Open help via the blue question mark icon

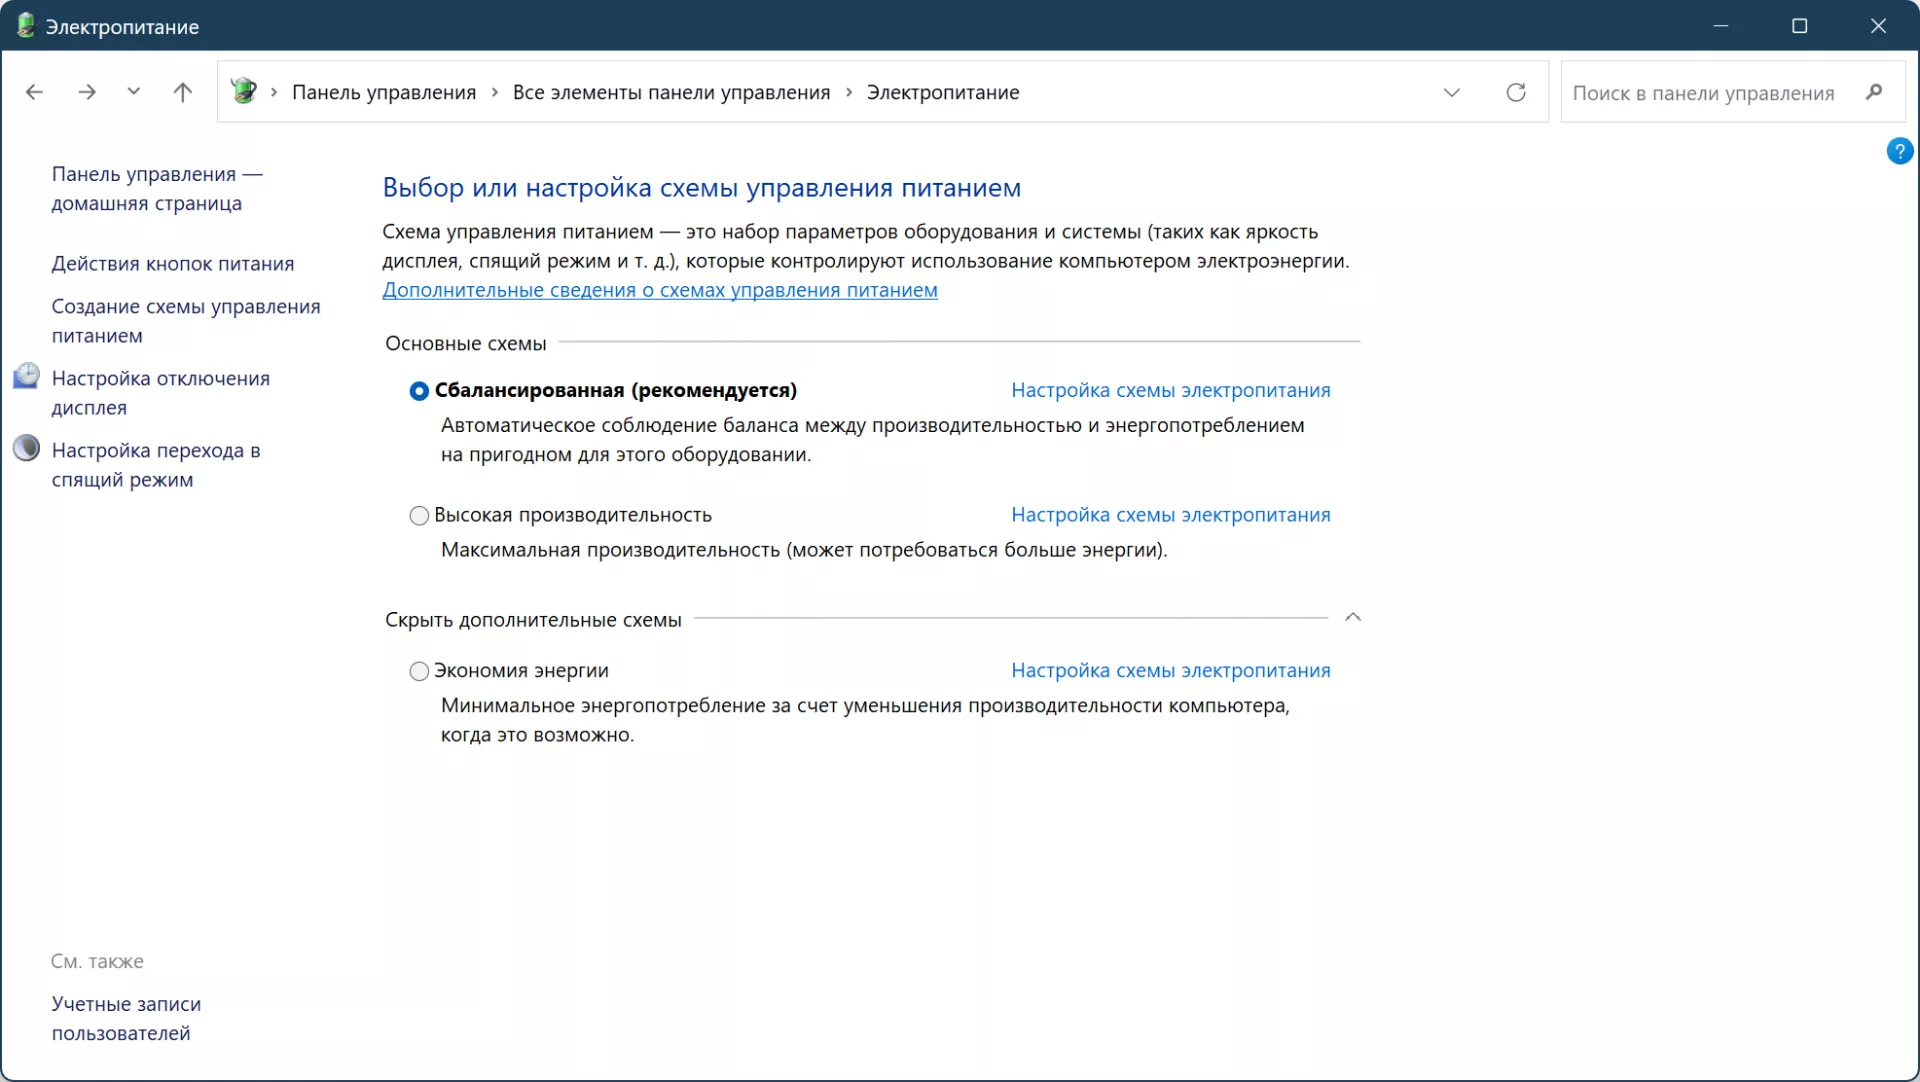1899,151
